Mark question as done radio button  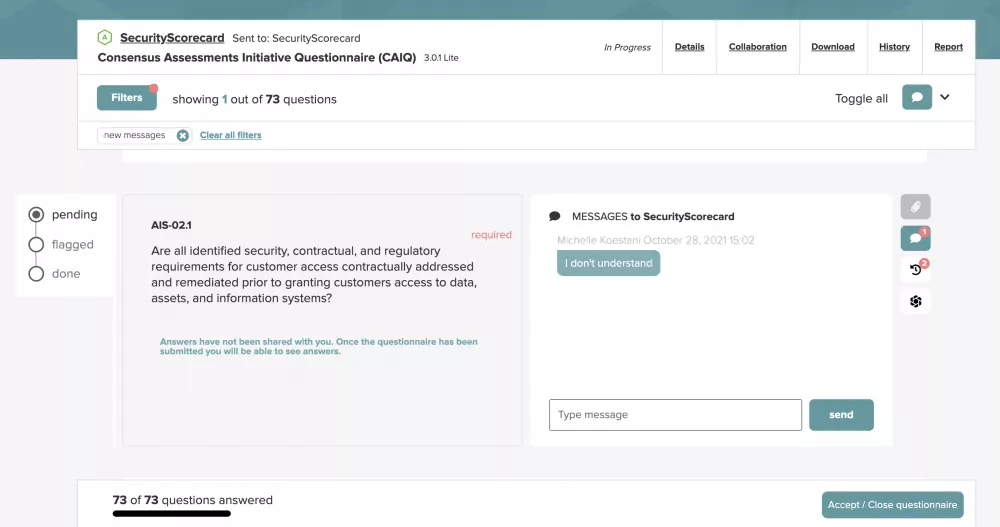(36, 274)
